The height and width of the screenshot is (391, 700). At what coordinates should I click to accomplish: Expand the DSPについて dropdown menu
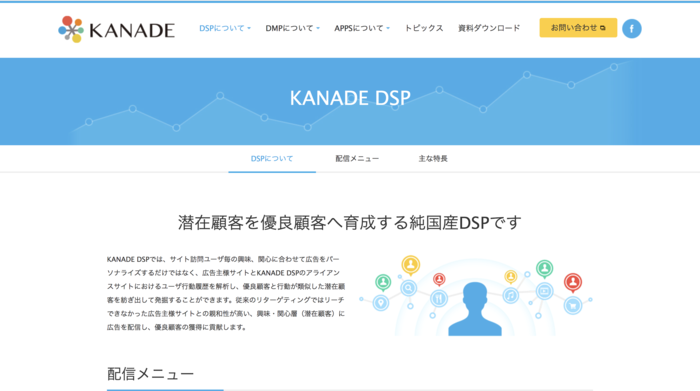225,28
